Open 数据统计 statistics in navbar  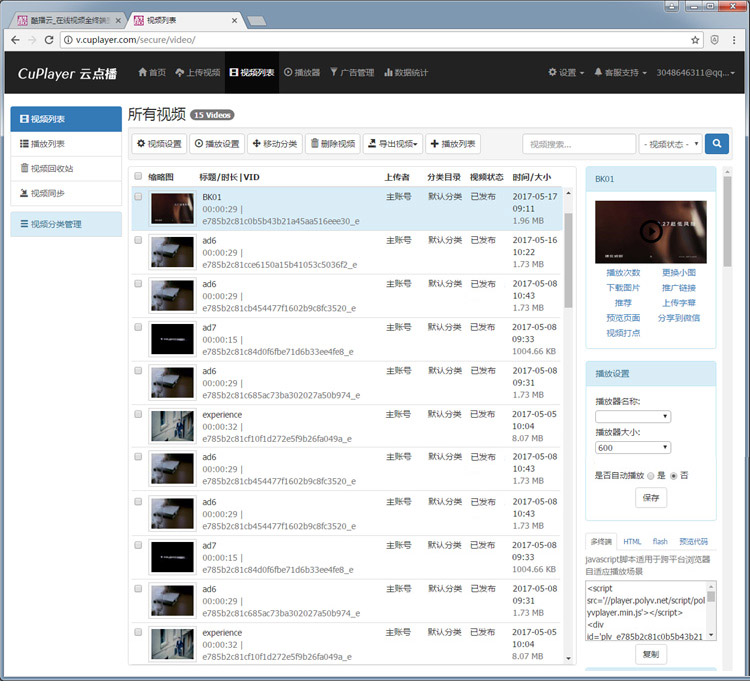(x=405, y=73)
